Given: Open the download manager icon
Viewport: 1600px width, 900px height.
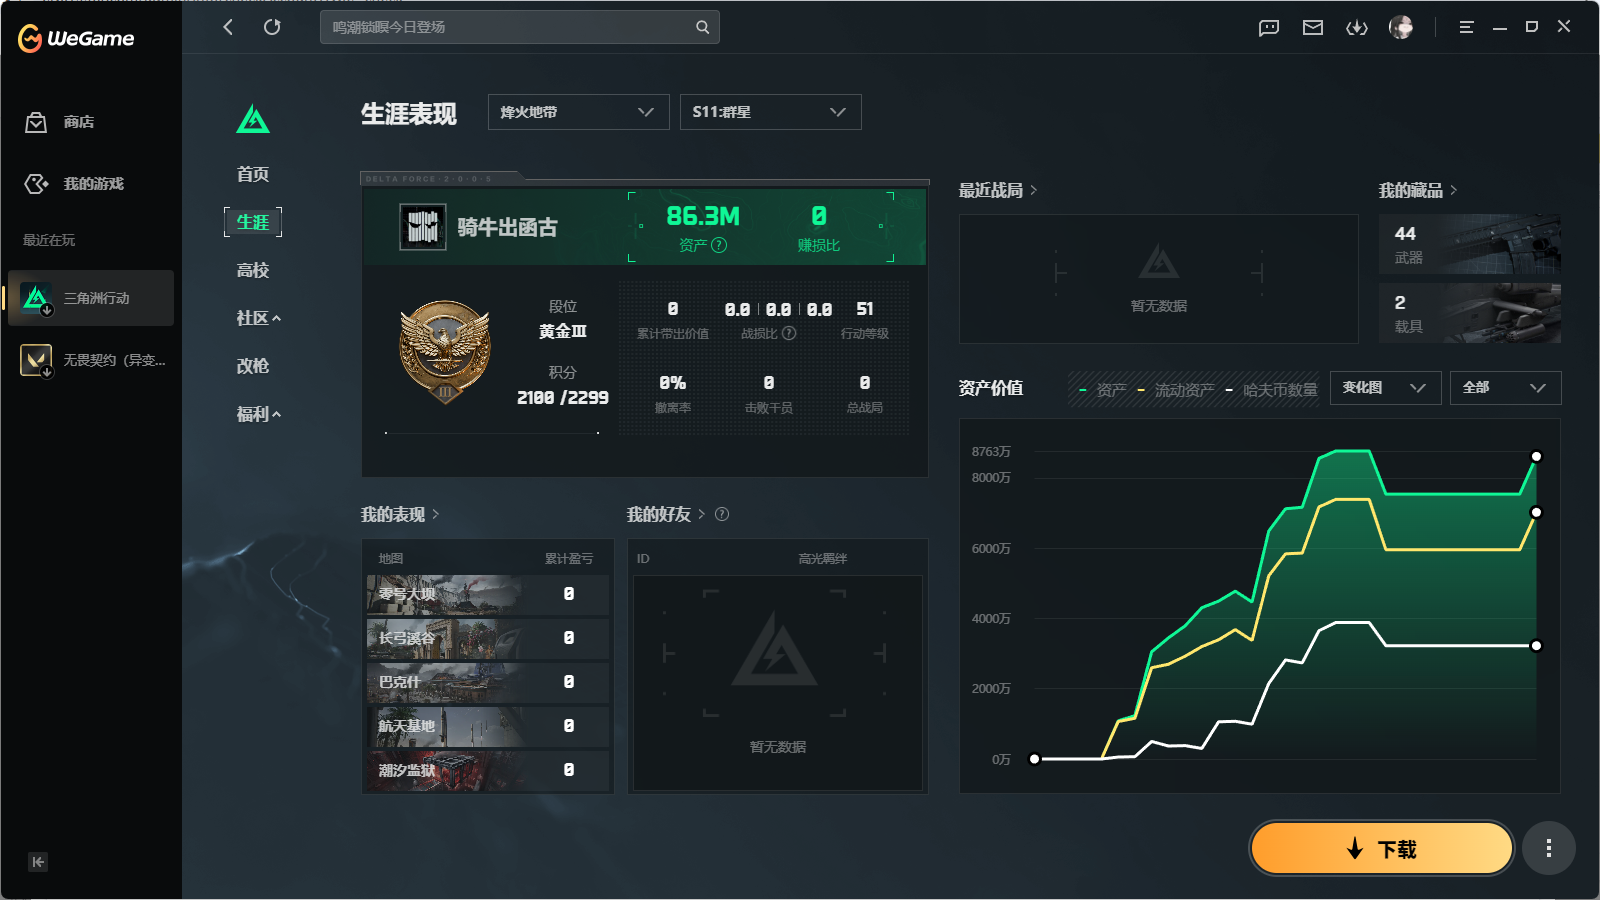Looking at the screenshot, I should 1357,28.
